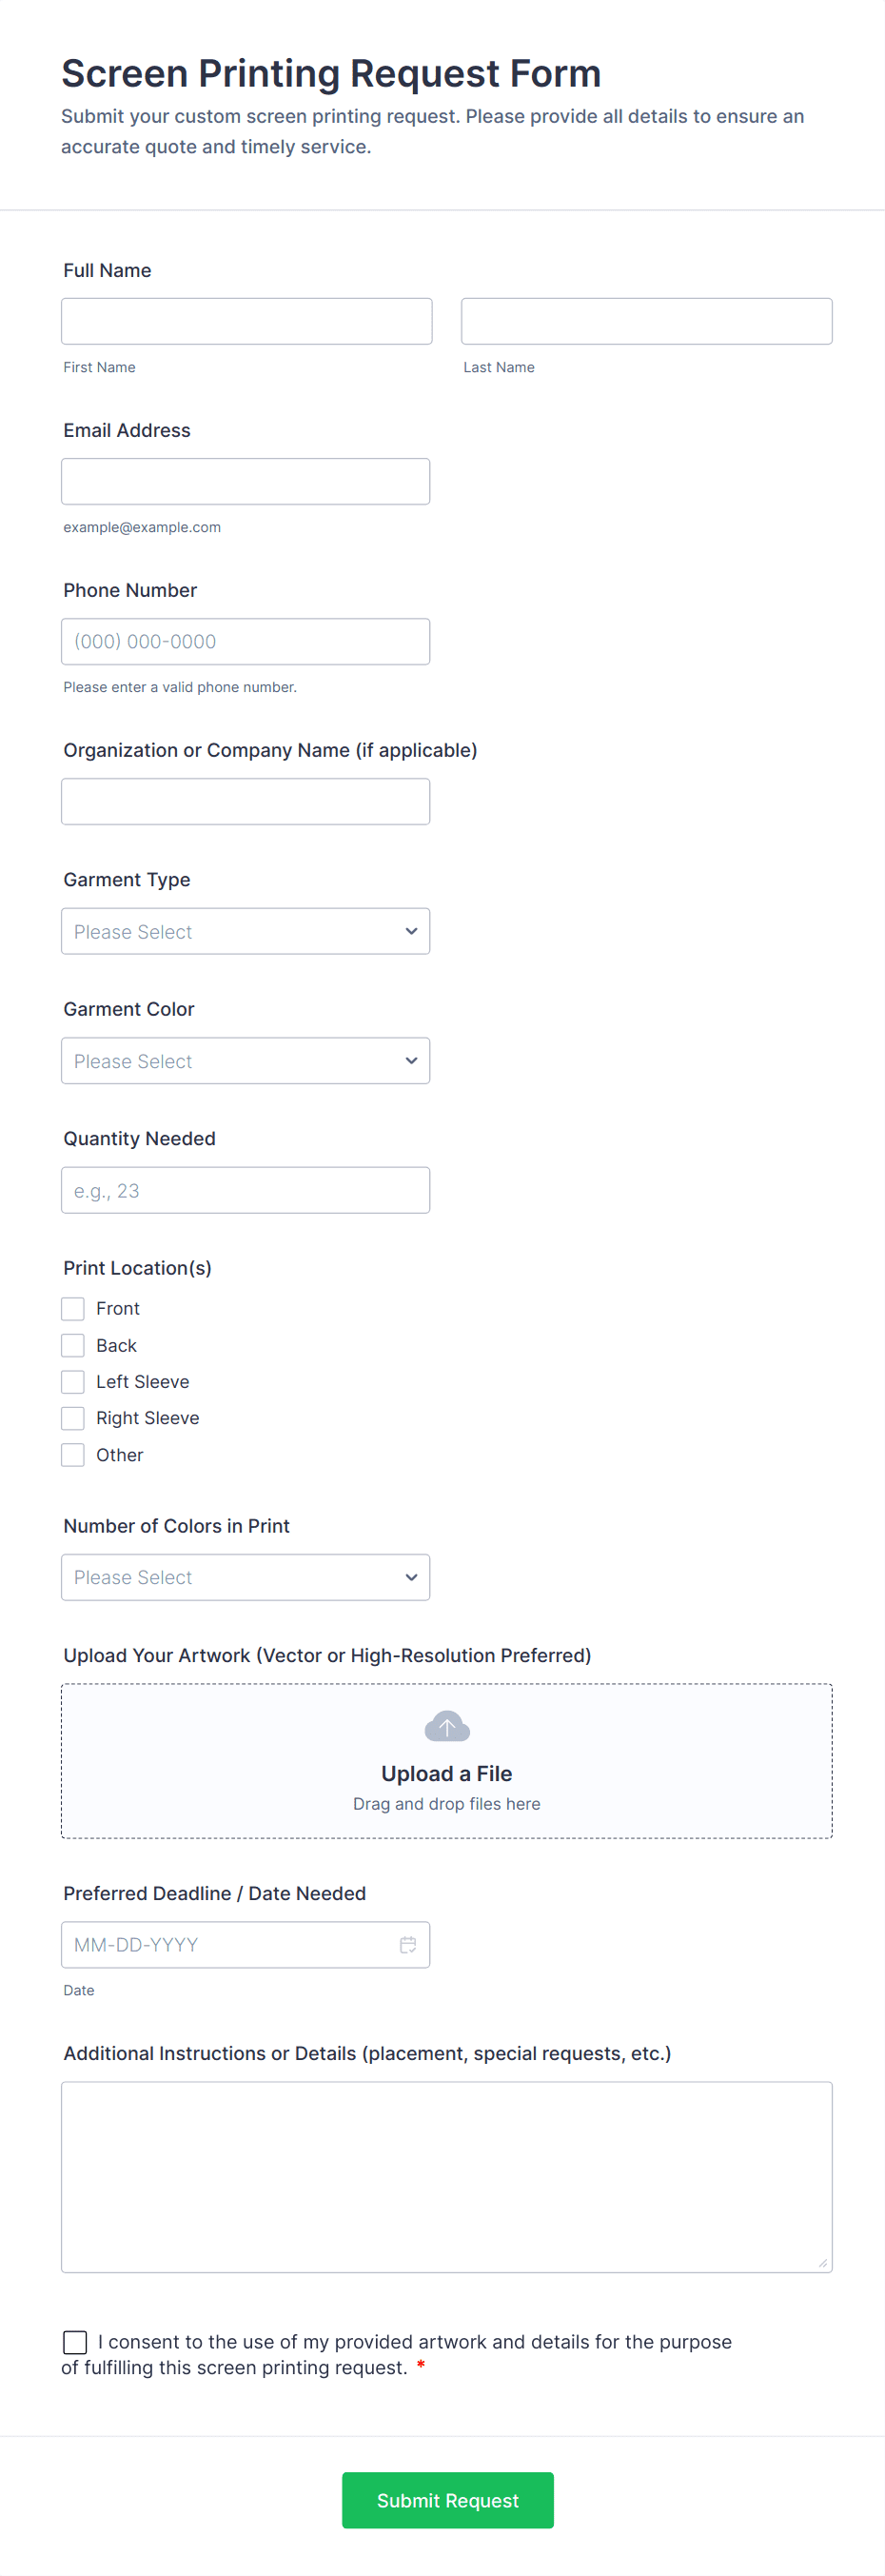
Task: Enable the Left Sleeve option
Action: (72, 1381)
